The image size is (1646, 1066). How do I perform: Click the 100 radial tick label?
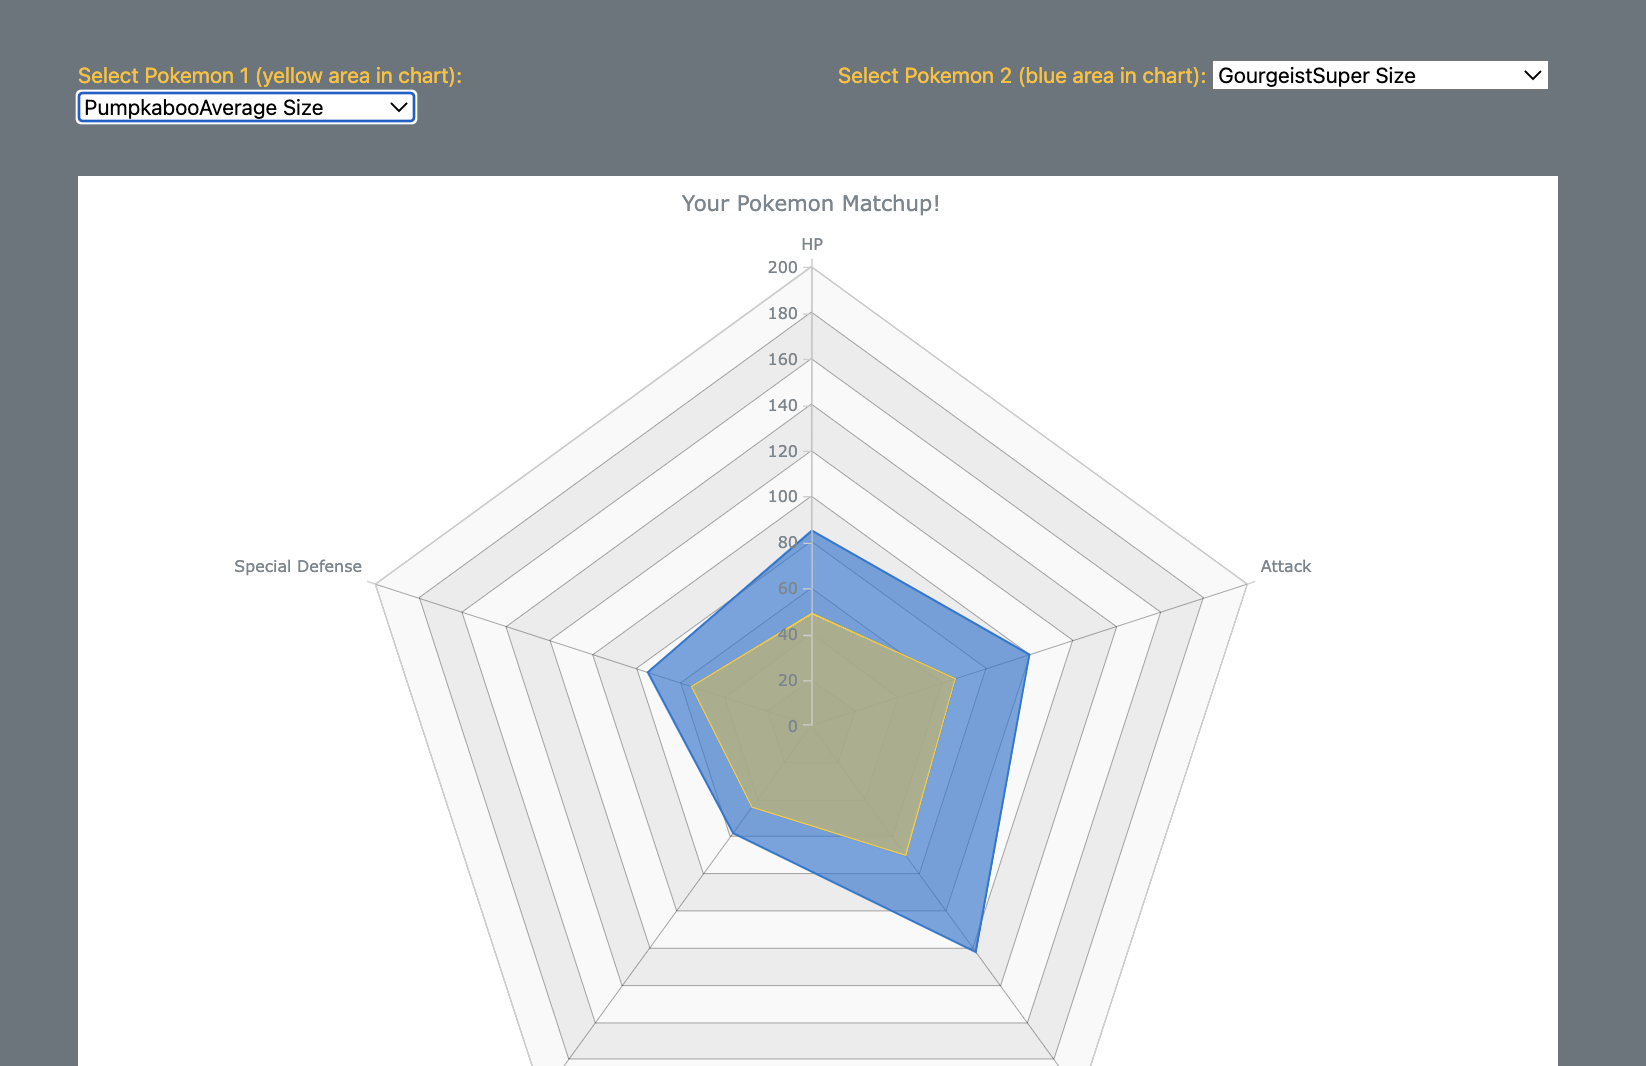point(782,497)
